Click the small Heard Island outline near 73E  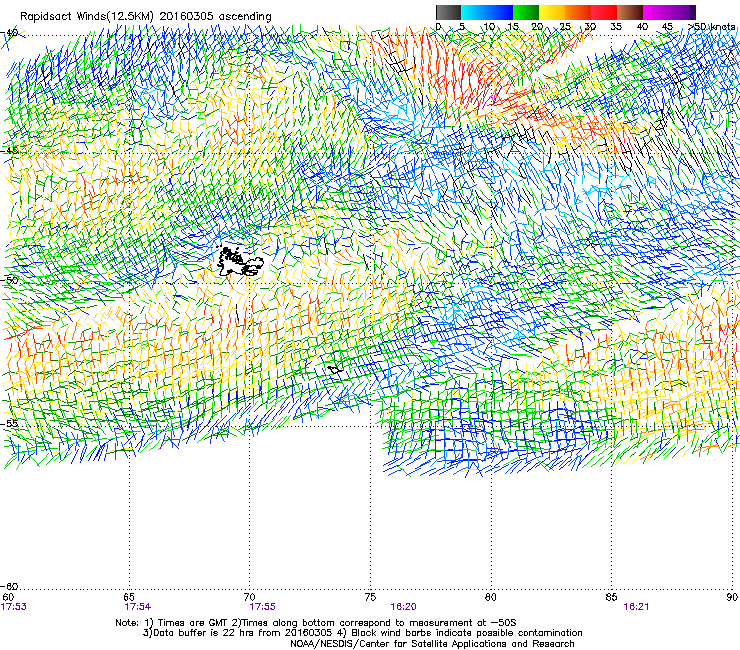(x=335, y=369)
